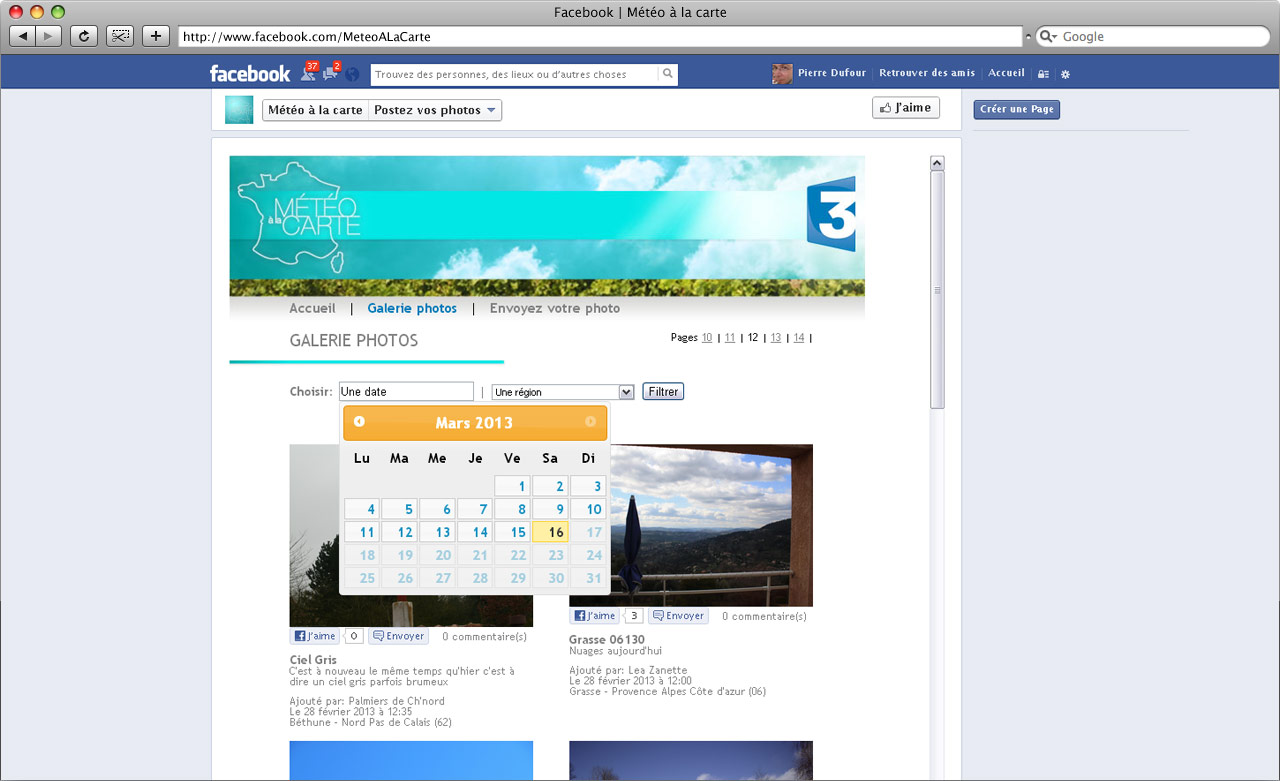1280x781 pixels.
Task: Go to previous month in calendar
Action: click(359, 422)
